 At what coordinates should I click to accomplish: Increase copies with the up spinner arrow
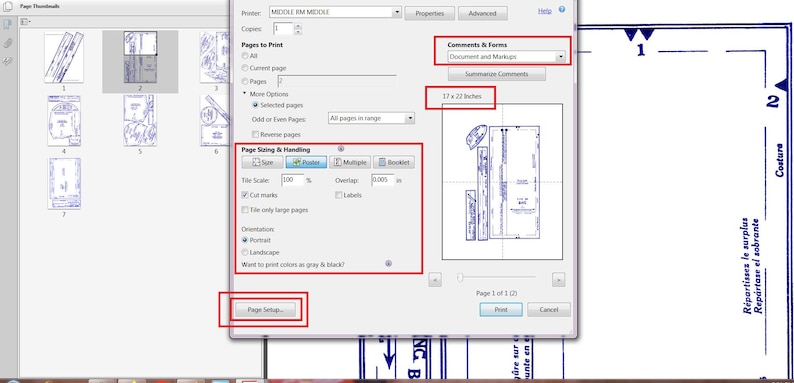[297, 25]
